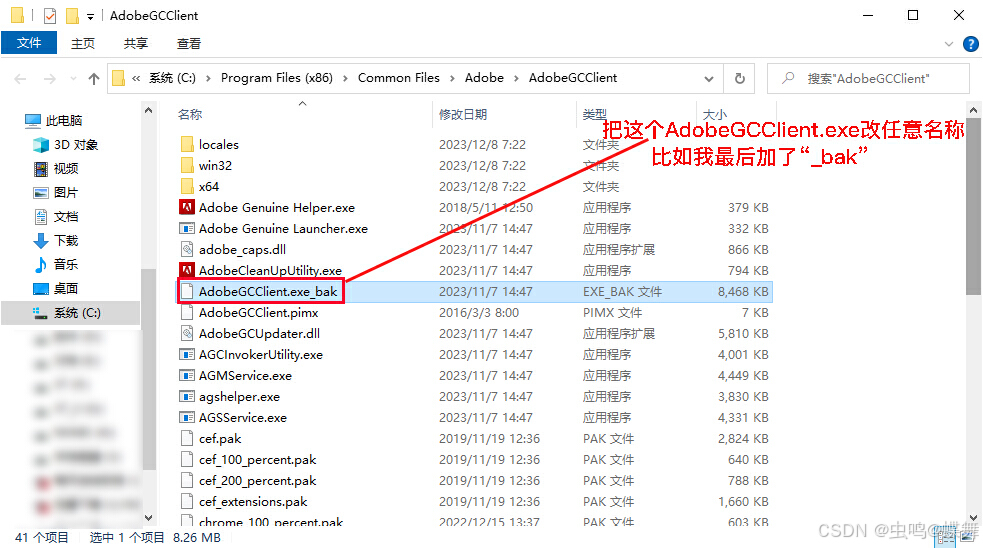Click the search AdobeGCClient box

868,79
